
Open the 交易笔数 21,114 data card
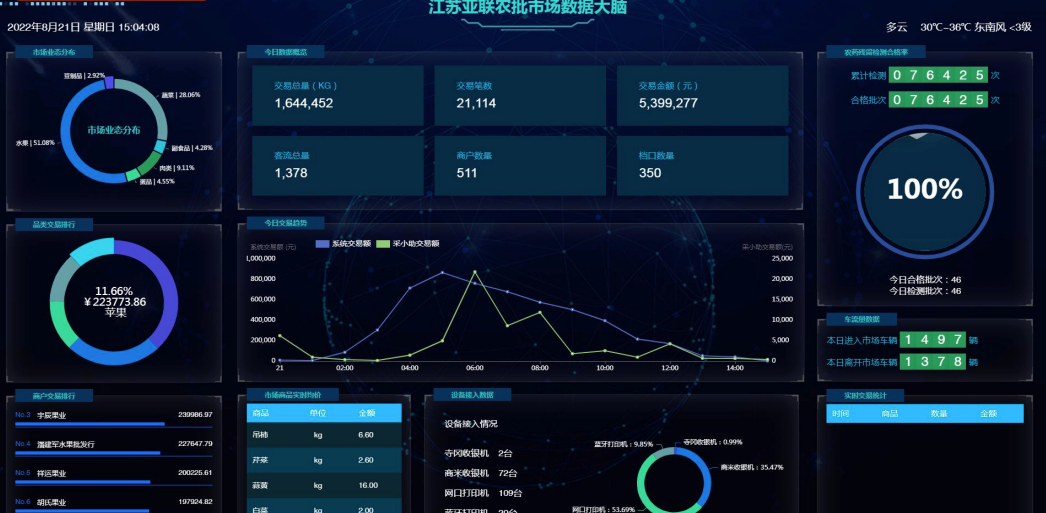coord(520,95)
